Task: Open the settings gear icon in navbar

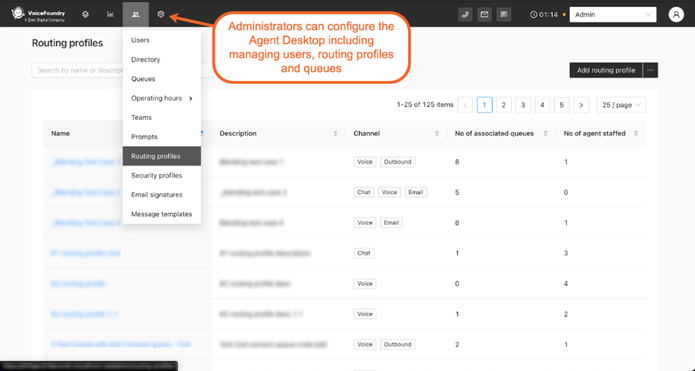Action: pyautogui.click(x=161, y=15)
